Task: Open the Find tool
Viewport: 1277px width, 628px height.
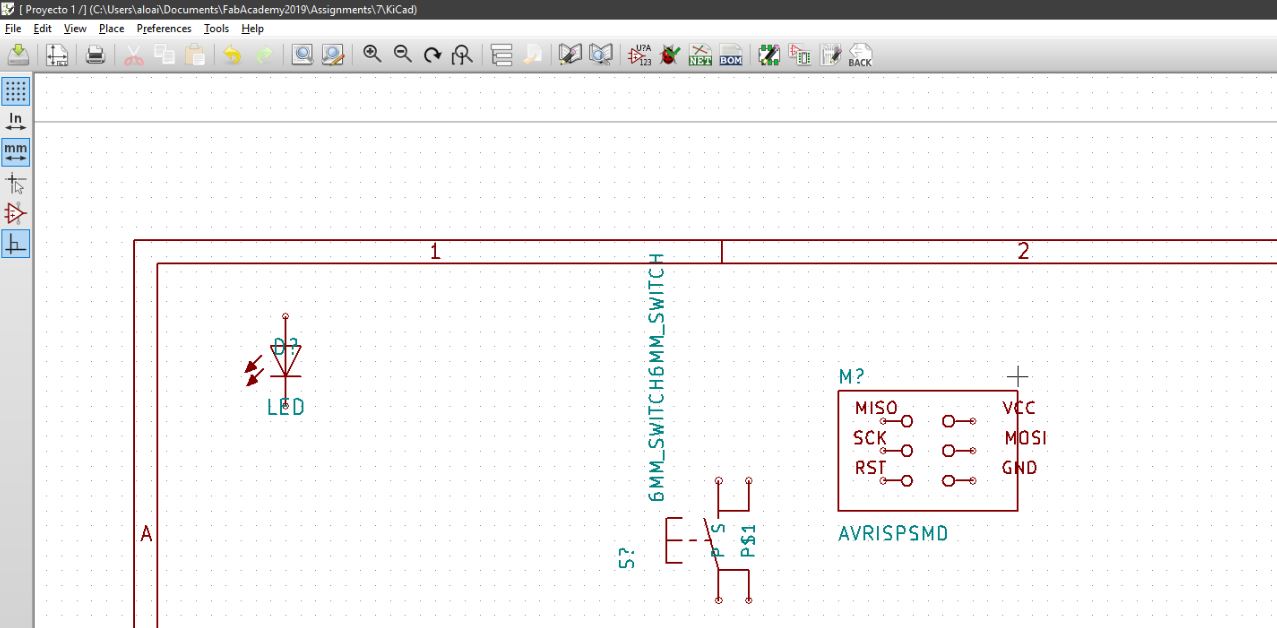Action: [302, 55]
